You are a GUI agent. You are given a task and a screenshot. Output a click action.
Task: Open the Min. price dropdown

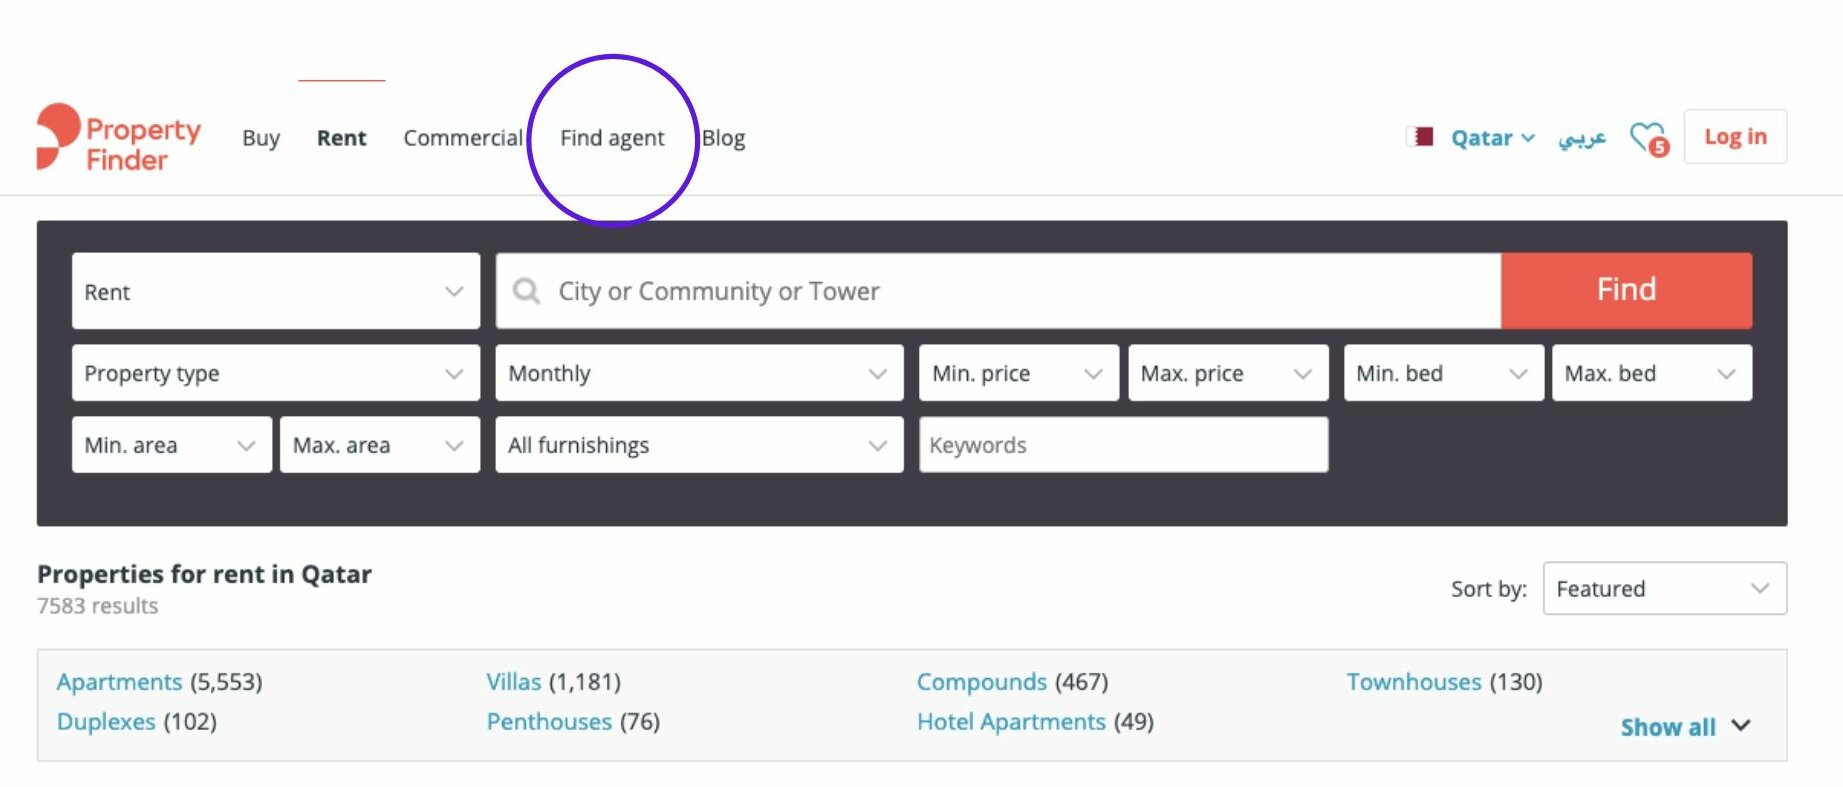pyautogui.click(x=1017, y=373)
